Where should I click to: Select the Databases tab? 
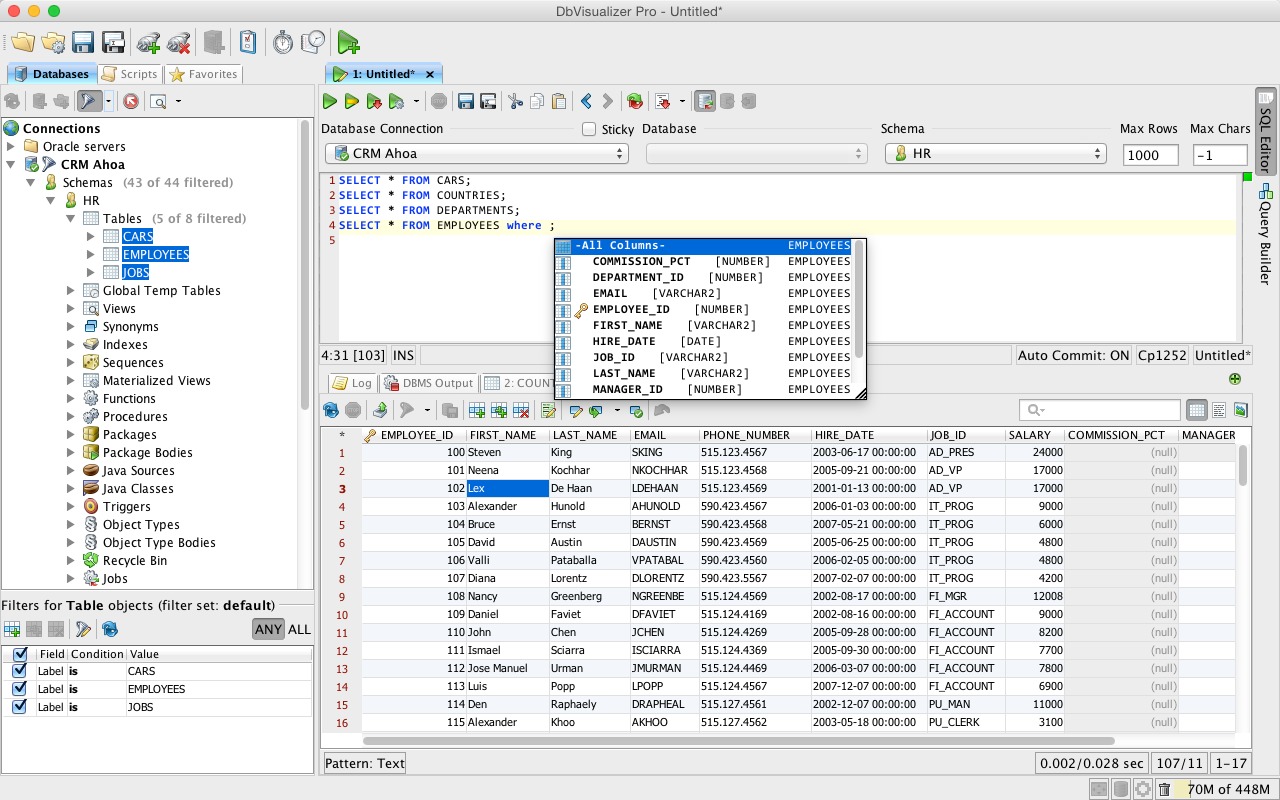(52, 74)
